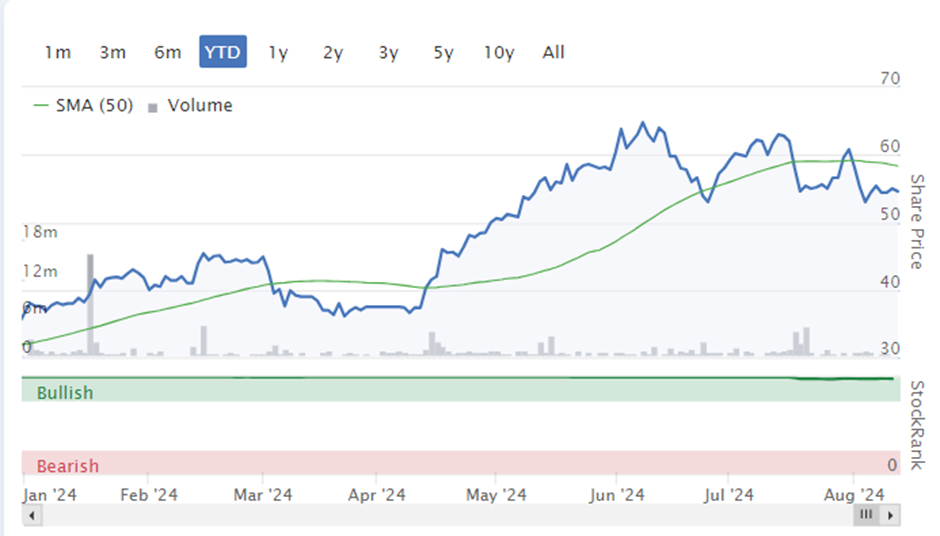Click the Apr '24 axis label
The height and width of the screenshot is (536, 940).
(376, 495)
